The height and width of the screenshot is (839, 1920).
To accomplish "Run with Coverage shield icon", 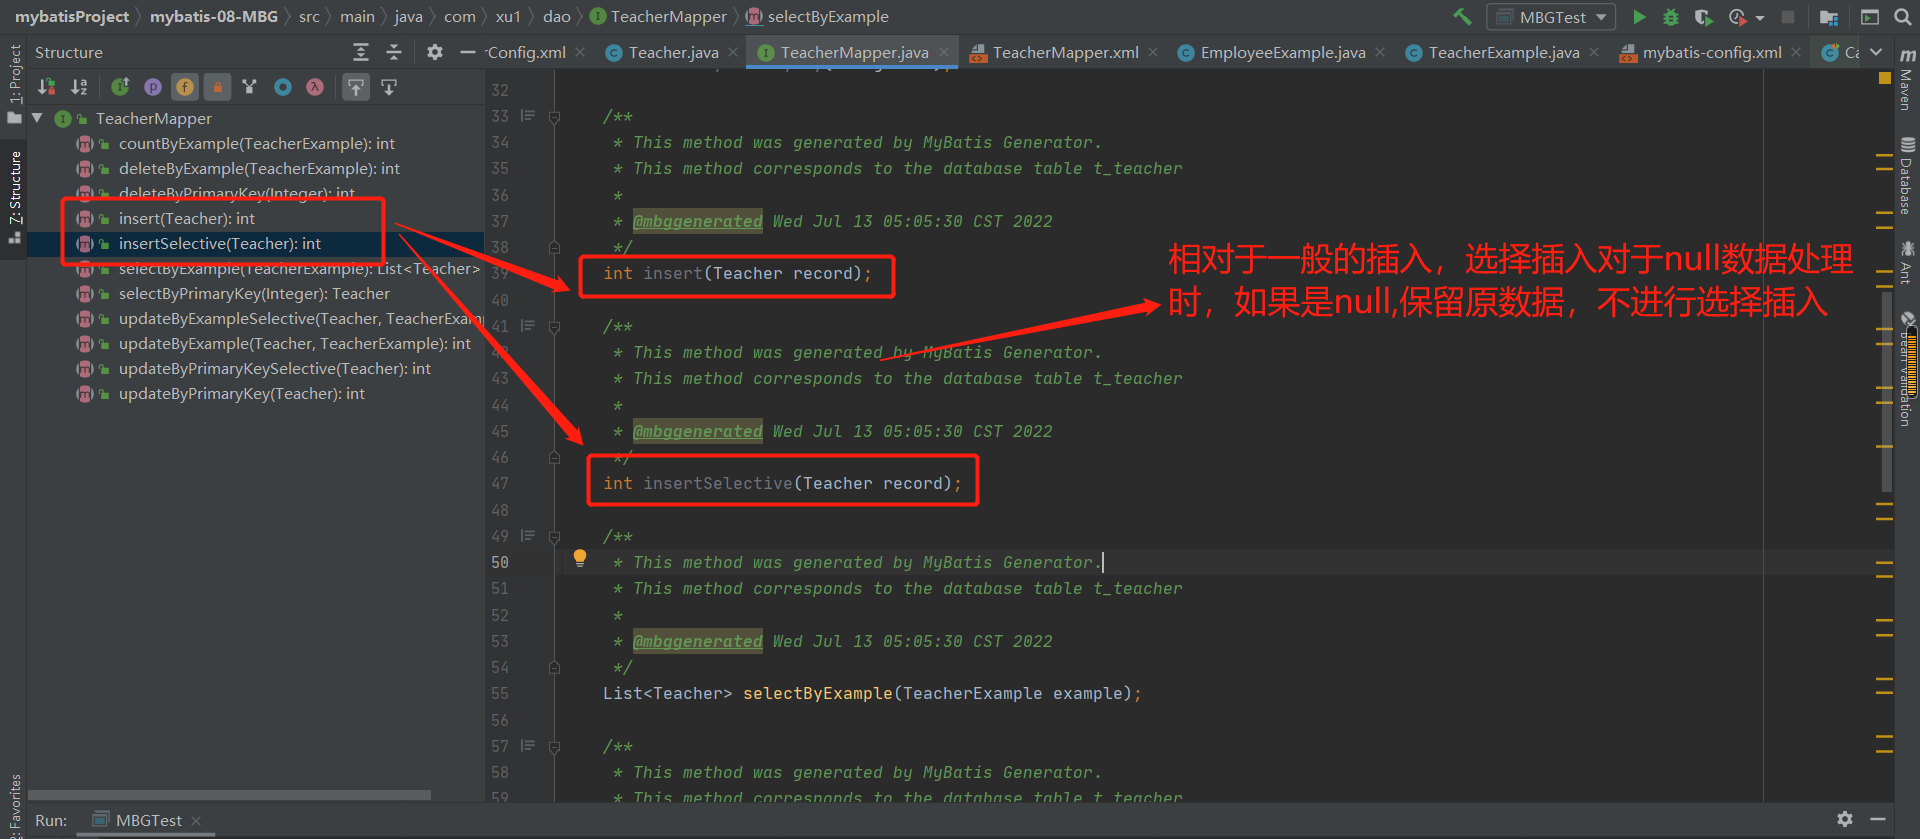I will (1703, 17).
